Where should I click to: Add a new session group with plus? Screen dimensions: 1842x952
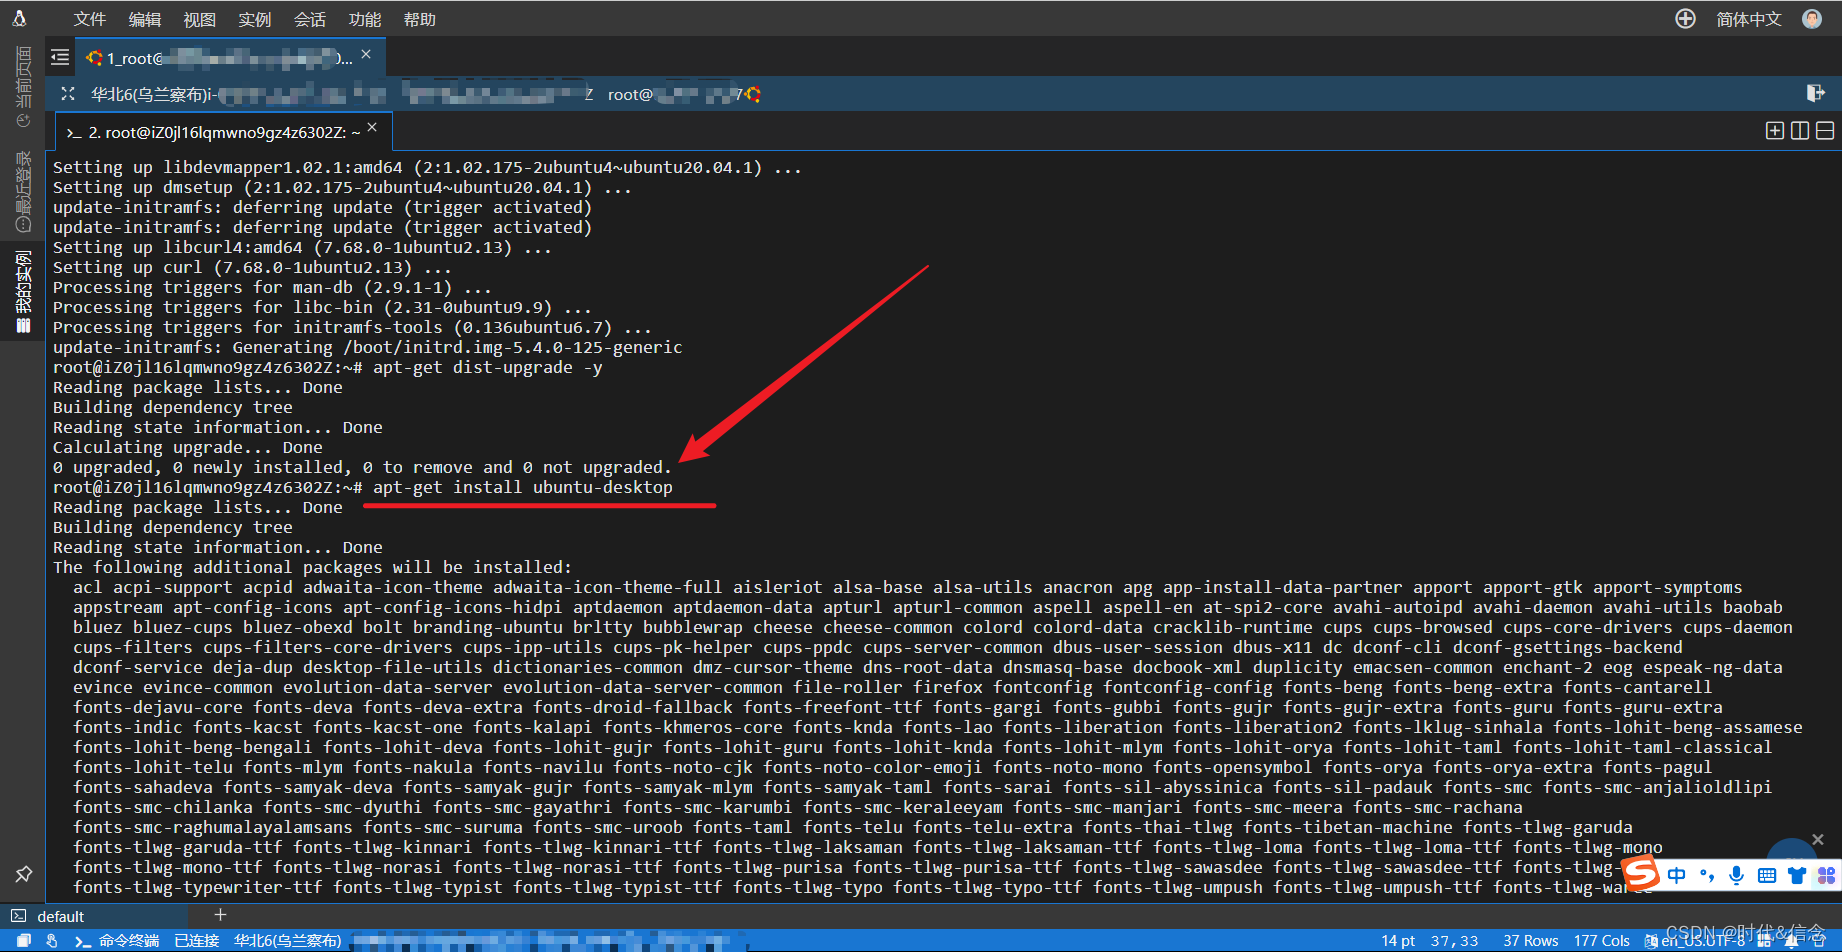221,914
